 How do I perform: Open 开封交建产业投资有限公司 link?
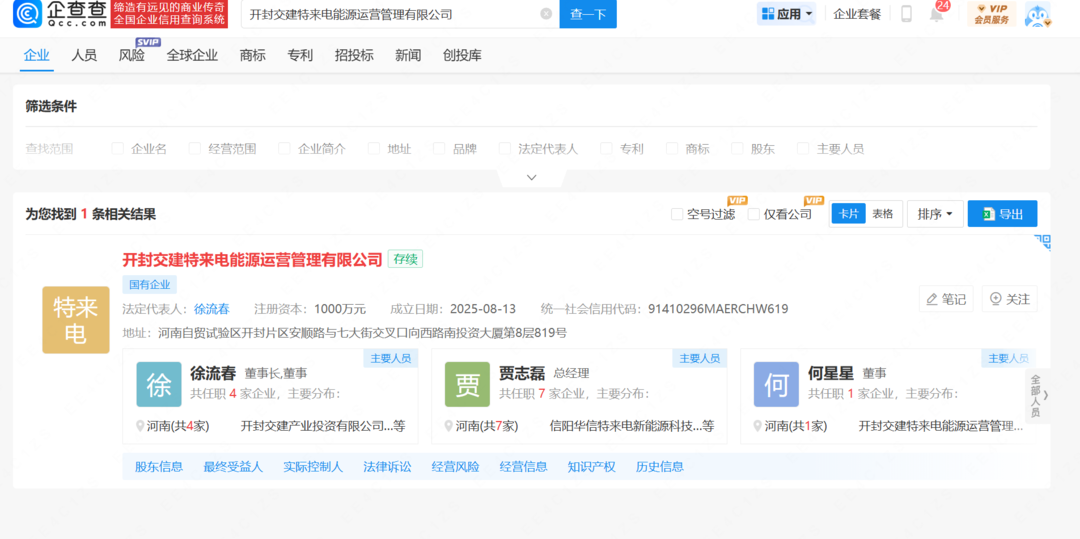pos(322,426)
